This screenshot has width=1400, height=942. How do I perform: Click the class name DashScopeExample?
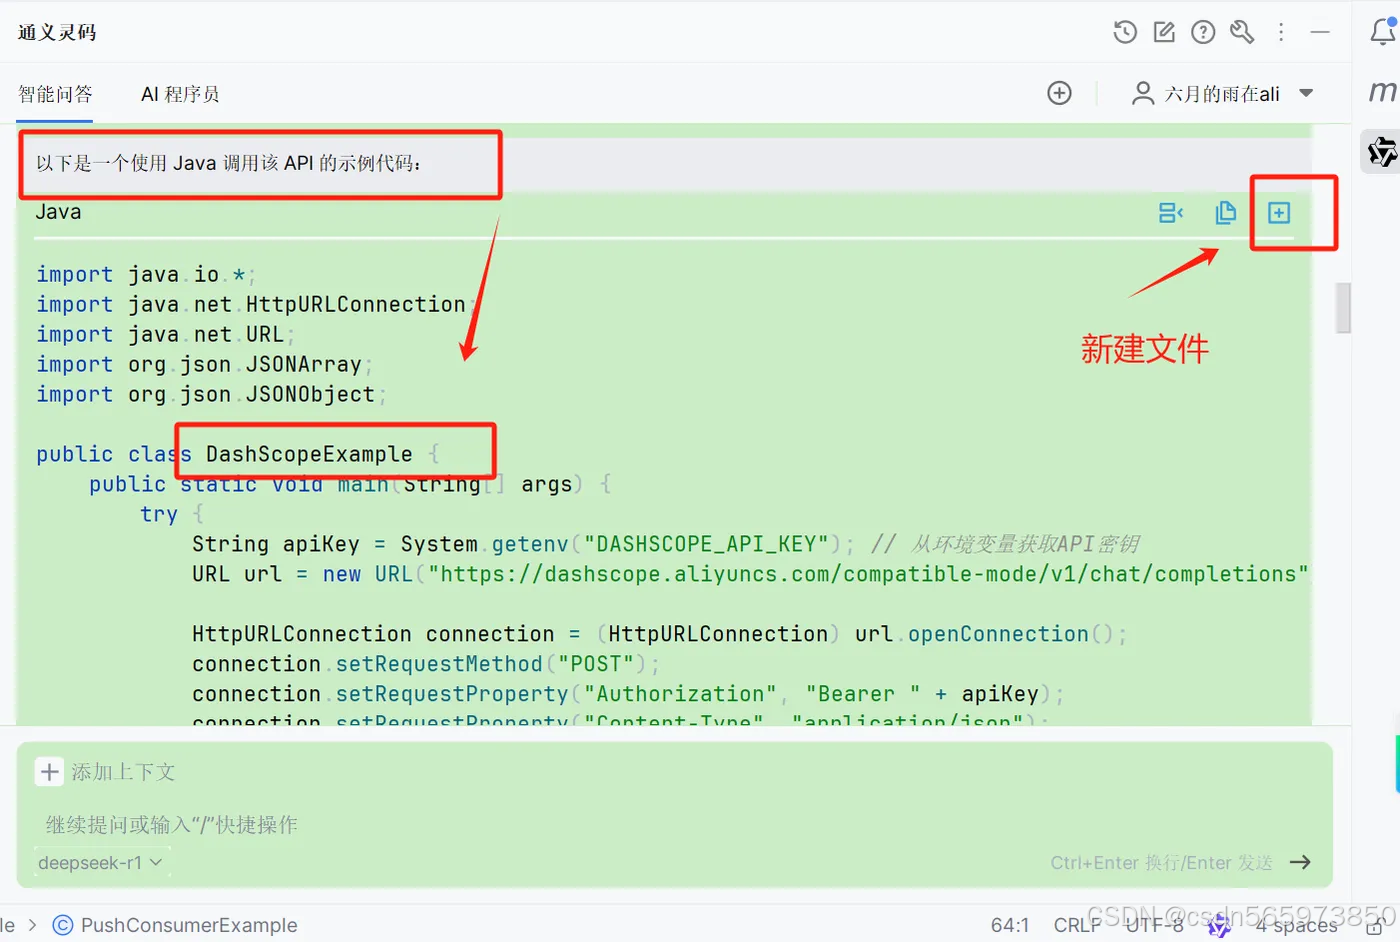coord(309,454)
